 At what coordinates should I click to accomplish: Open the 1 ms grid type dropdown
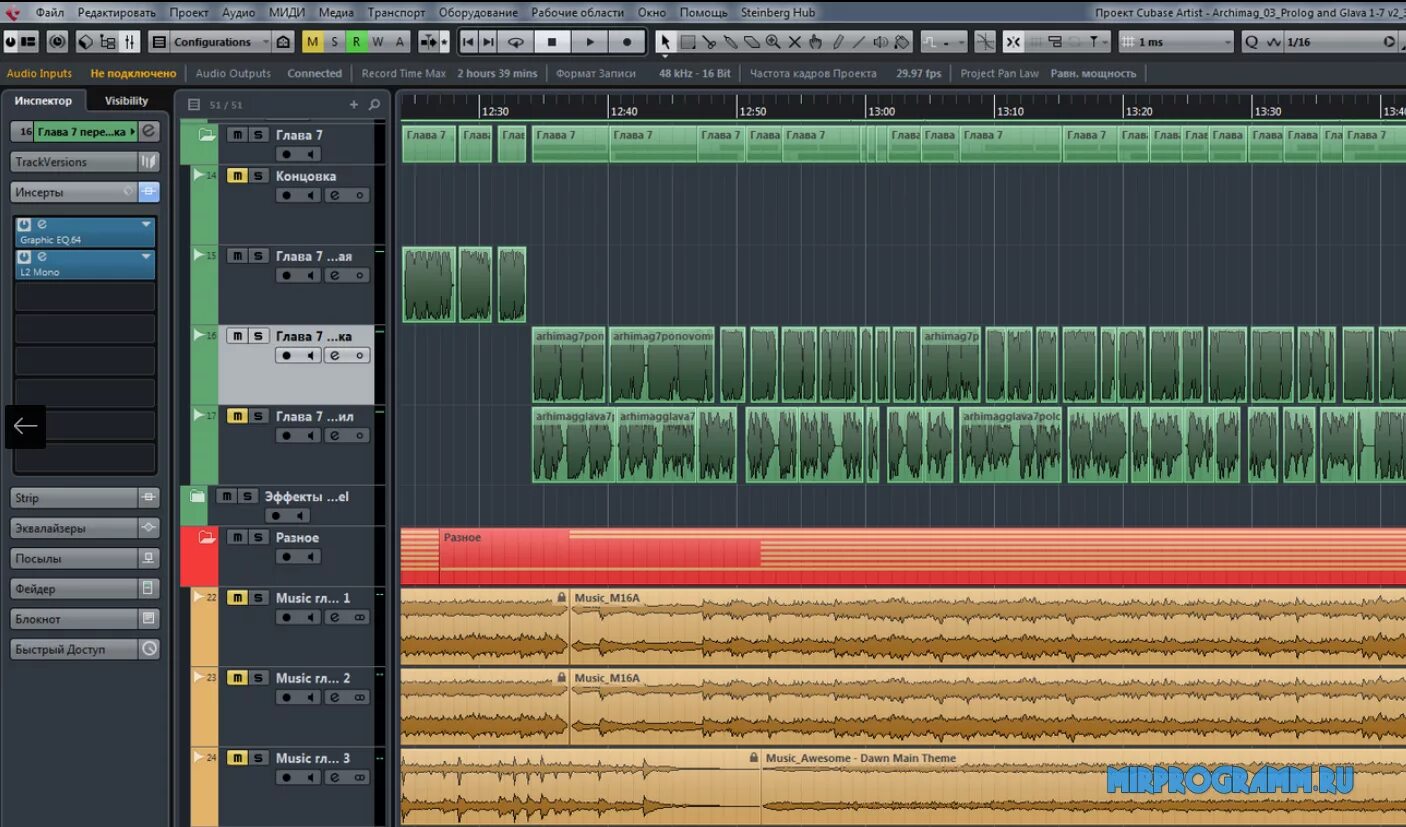pos(1176,42)
